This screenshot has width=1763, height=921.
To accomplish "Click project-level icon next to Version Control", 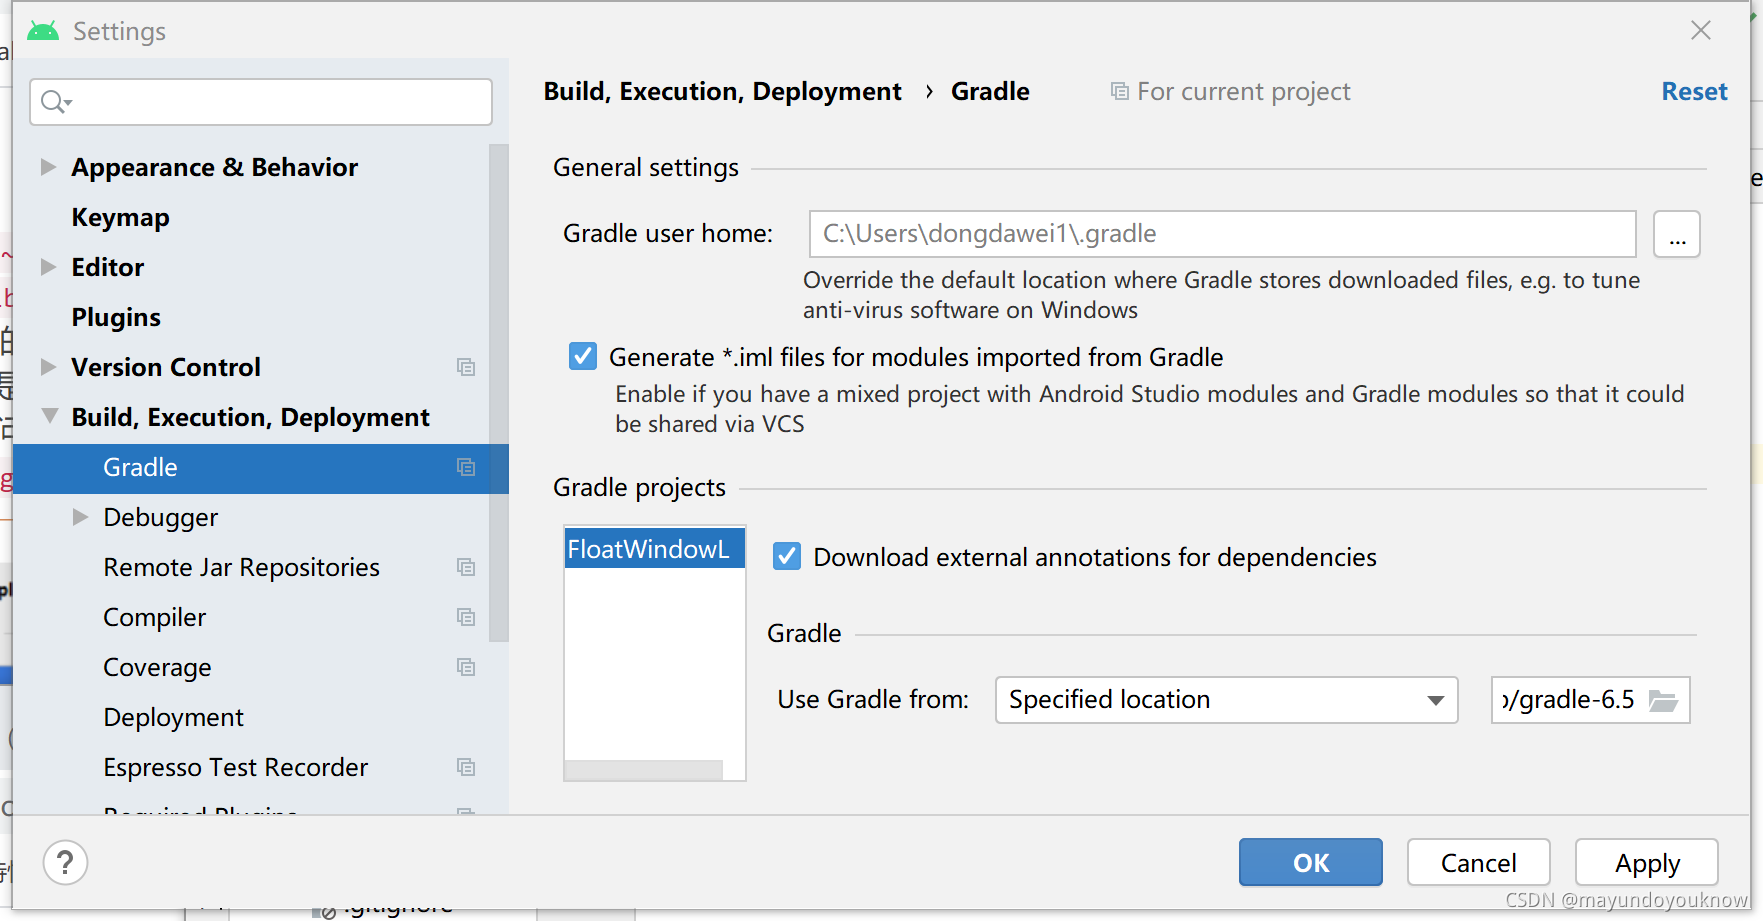I will (466, 367).
